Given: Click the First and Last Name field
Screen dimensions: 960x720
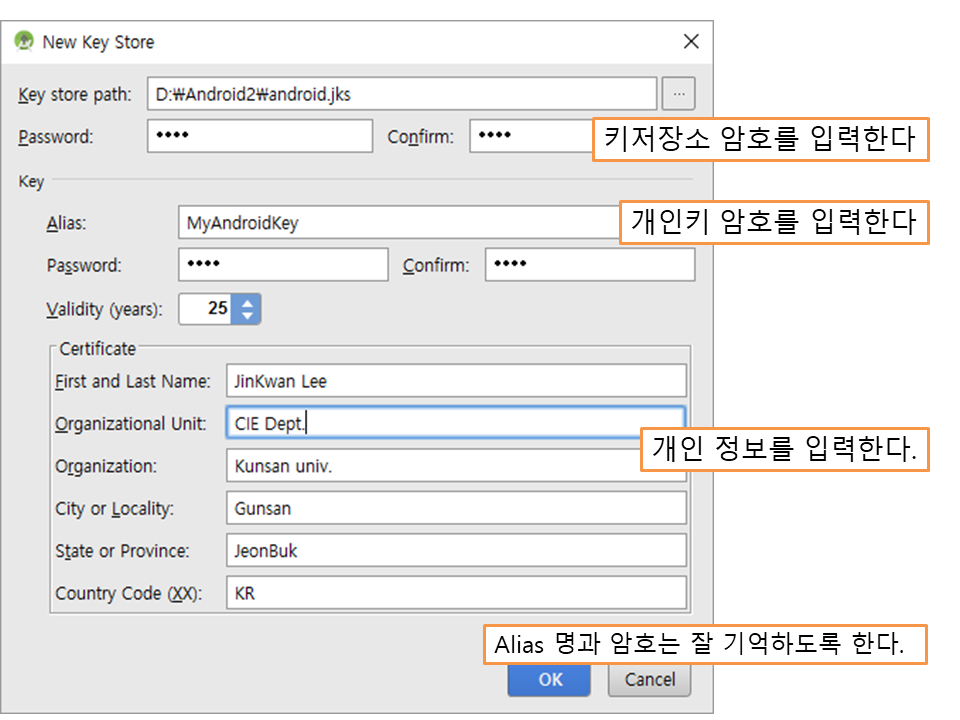Looking at the screenshot, I should click(456, 381).
